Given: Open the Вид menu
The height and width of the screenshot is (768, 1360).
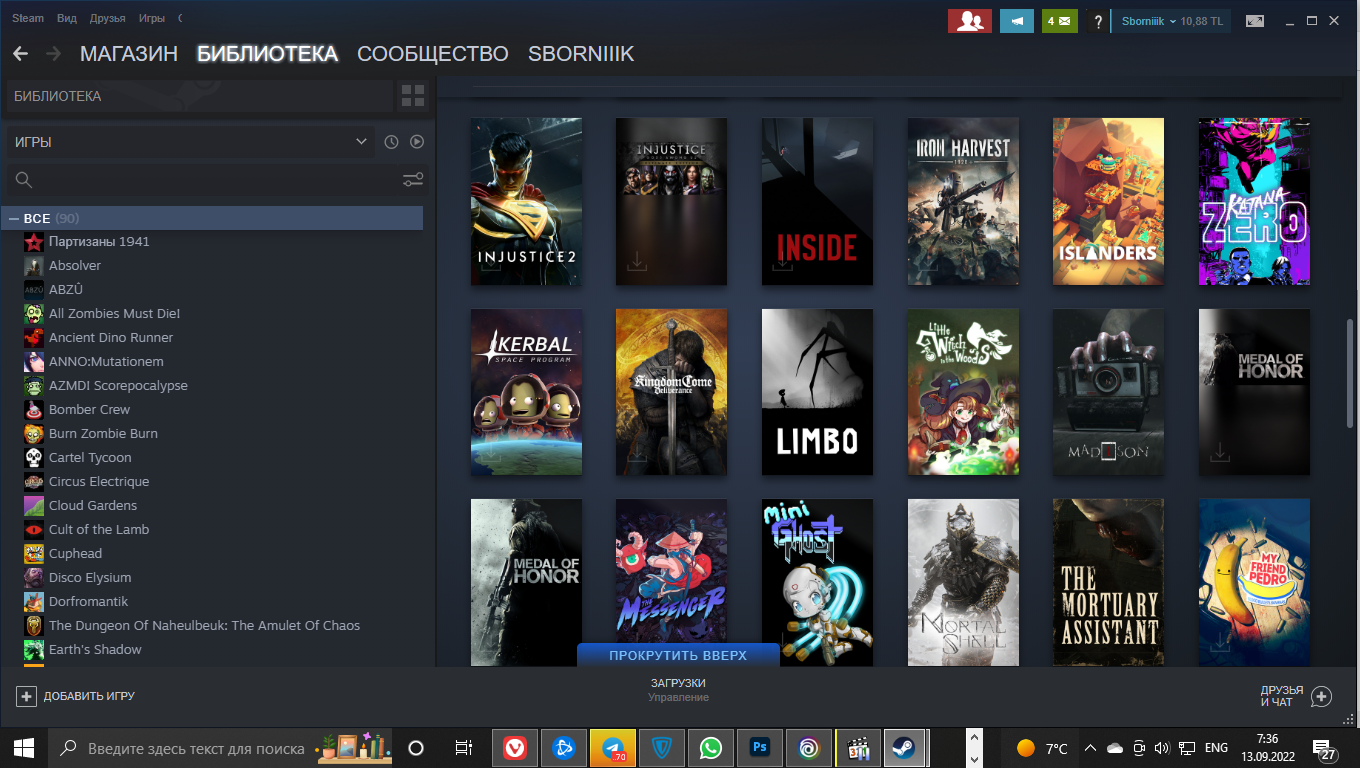Looking at the screenshot, I should (x=67, y=19).
